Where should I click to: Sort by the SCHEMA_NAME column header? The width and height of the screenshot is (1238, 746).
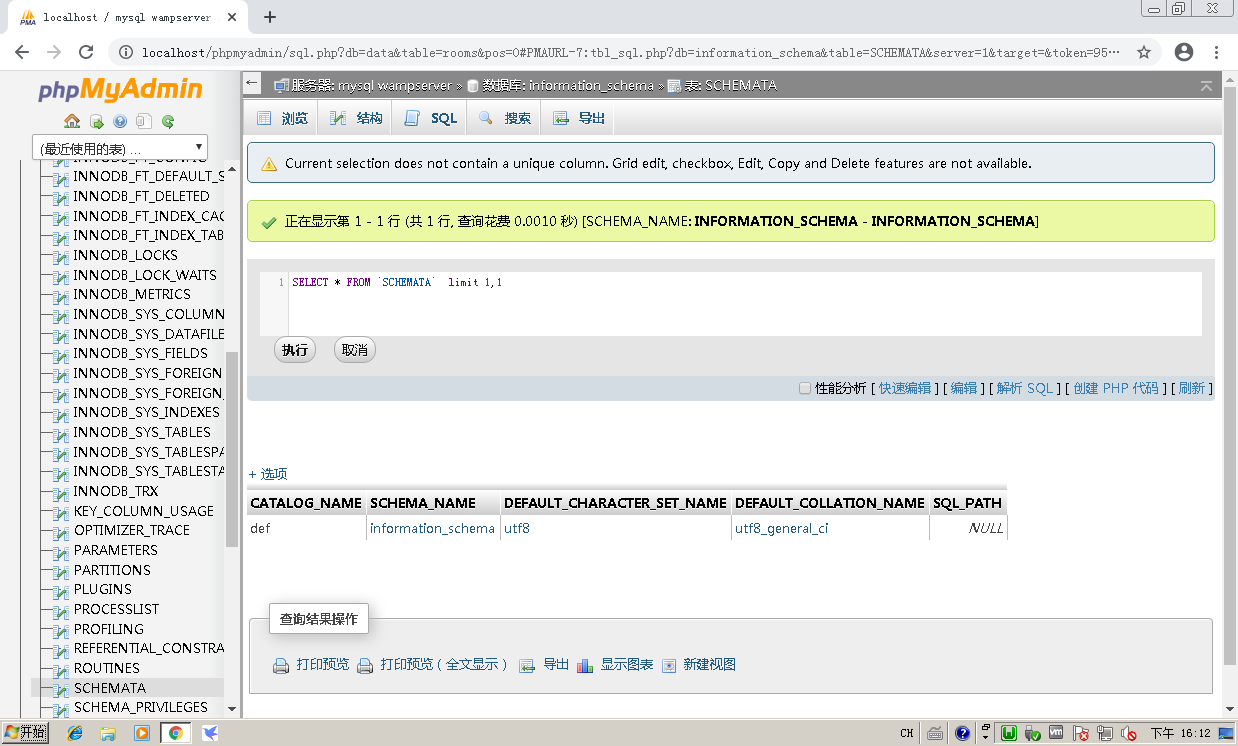(x=423, y=503)
